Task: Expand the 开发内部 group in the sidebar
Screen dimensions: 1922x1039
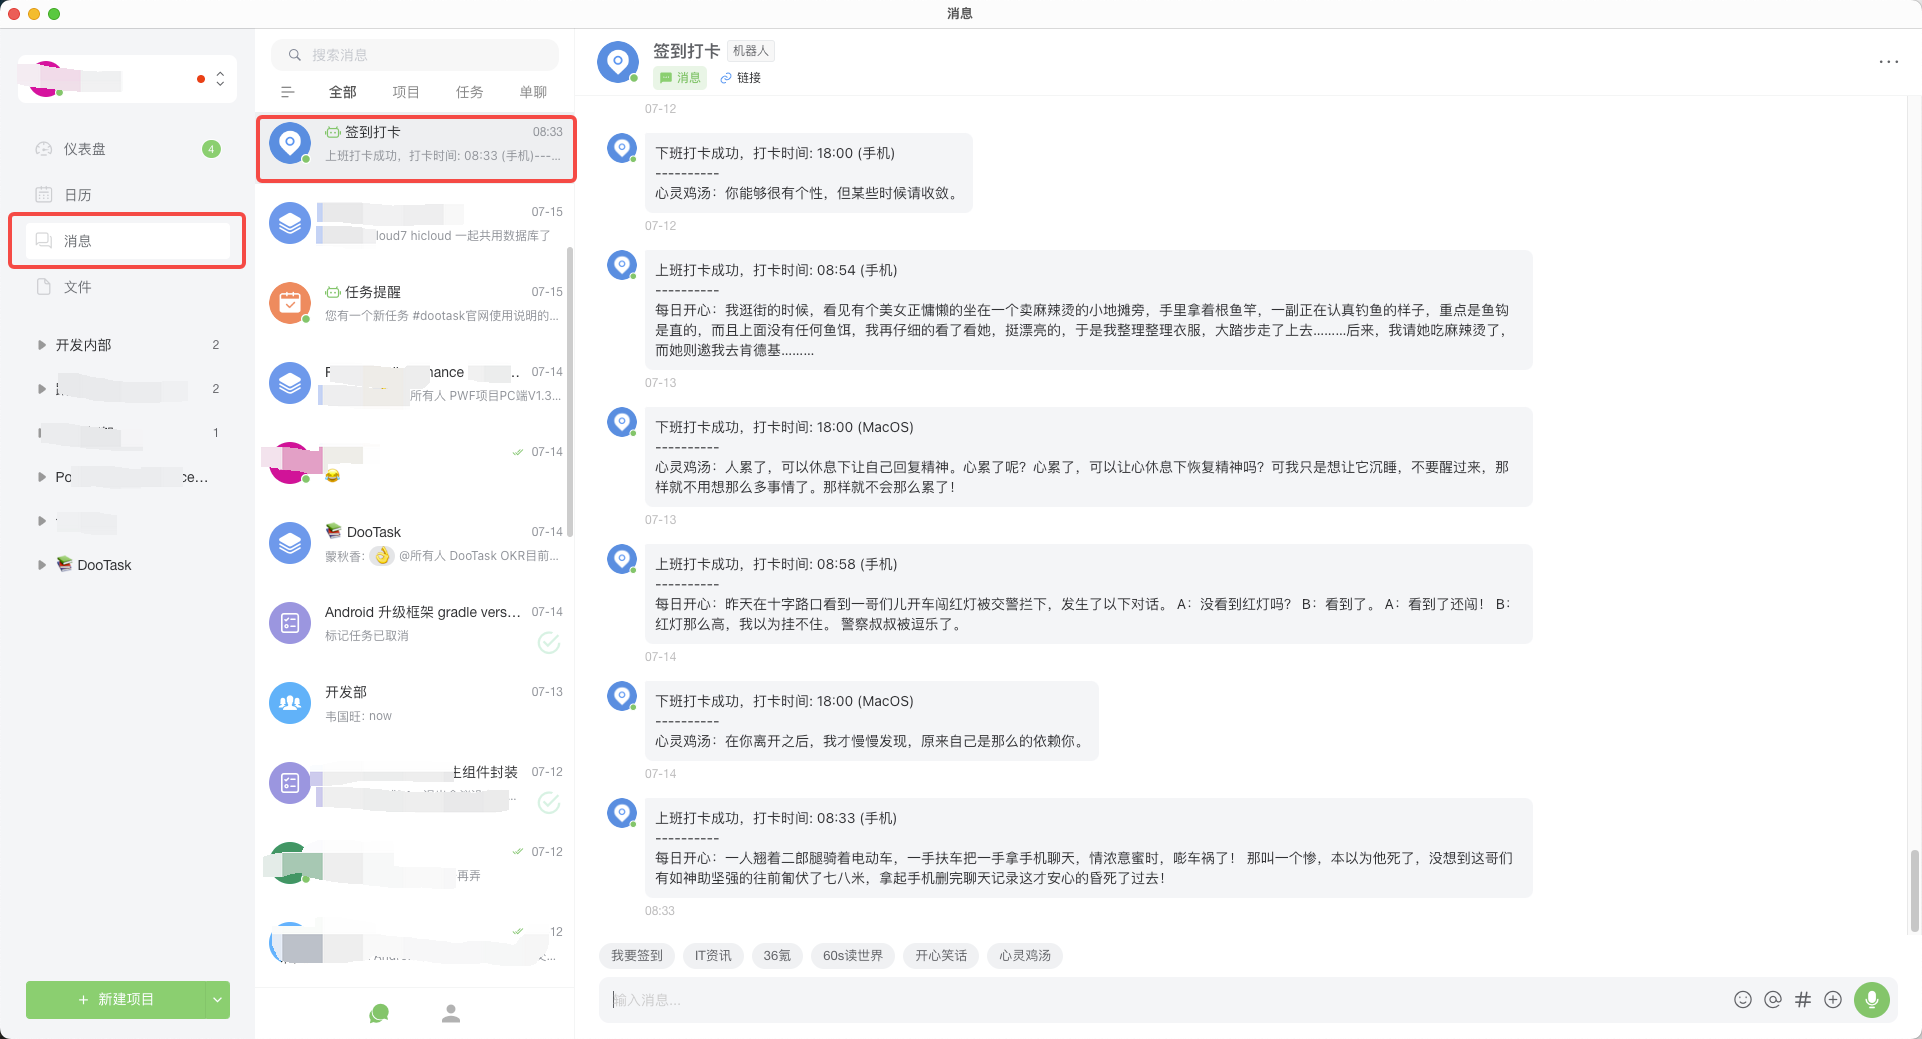Action: tap(41, 344)
